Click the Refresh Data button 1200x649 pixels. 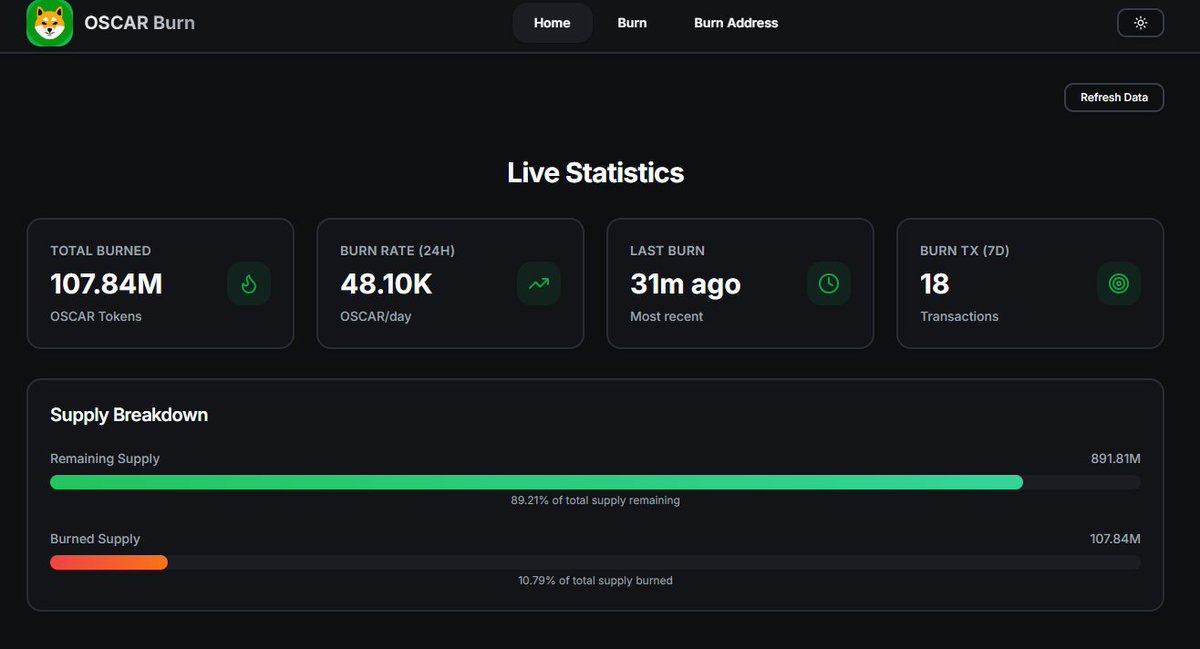pyautogui.click(x=1114, y=97)
